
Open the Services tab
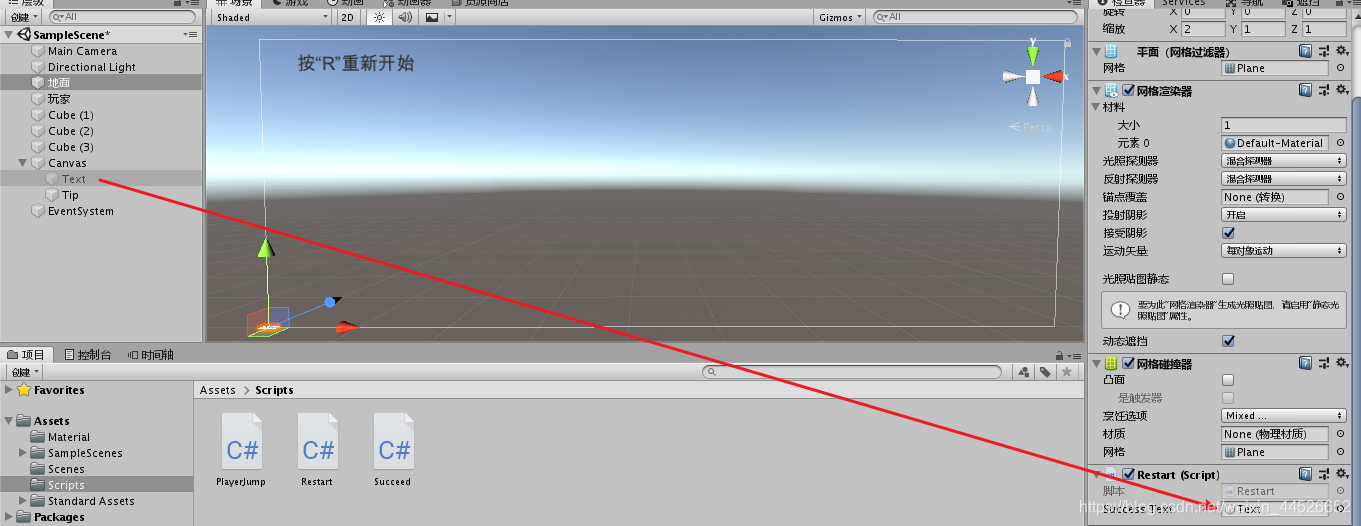pos(1184,3)
